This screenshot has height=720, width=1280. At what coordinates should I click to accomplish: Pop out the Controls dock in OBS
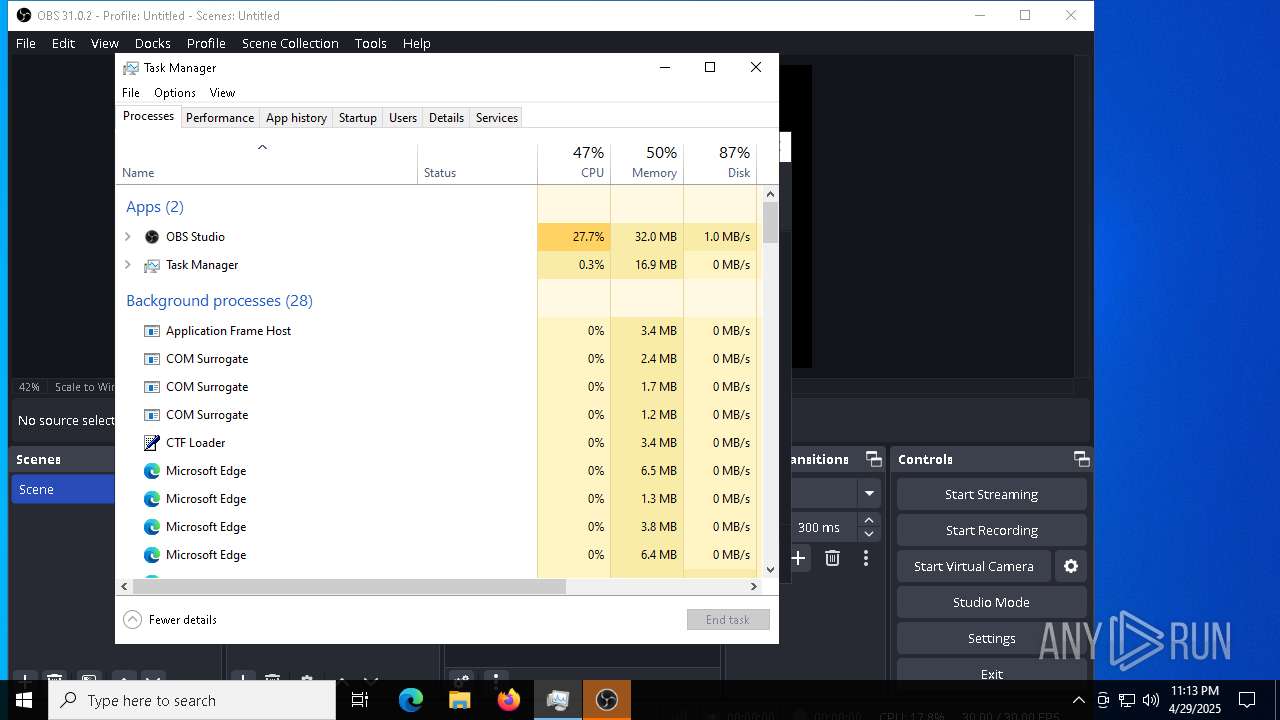pyautogui.click(x=1081, y=459)
